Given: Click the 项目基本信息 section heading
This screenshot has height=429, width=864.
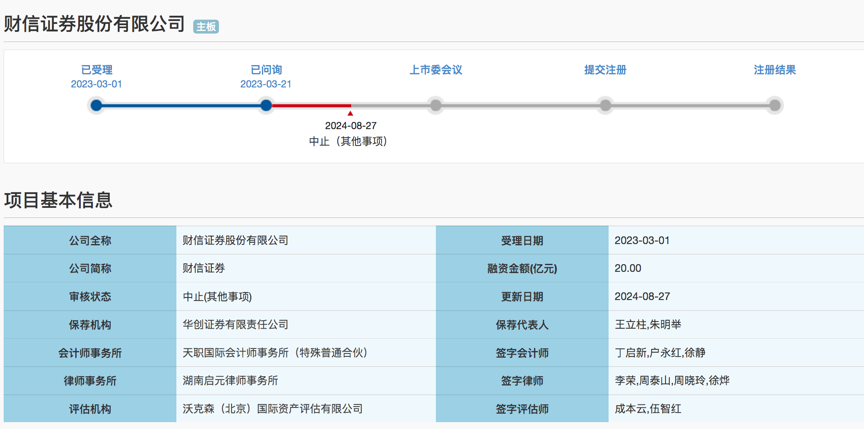Looking at the screenshot, I should point(58,199).
